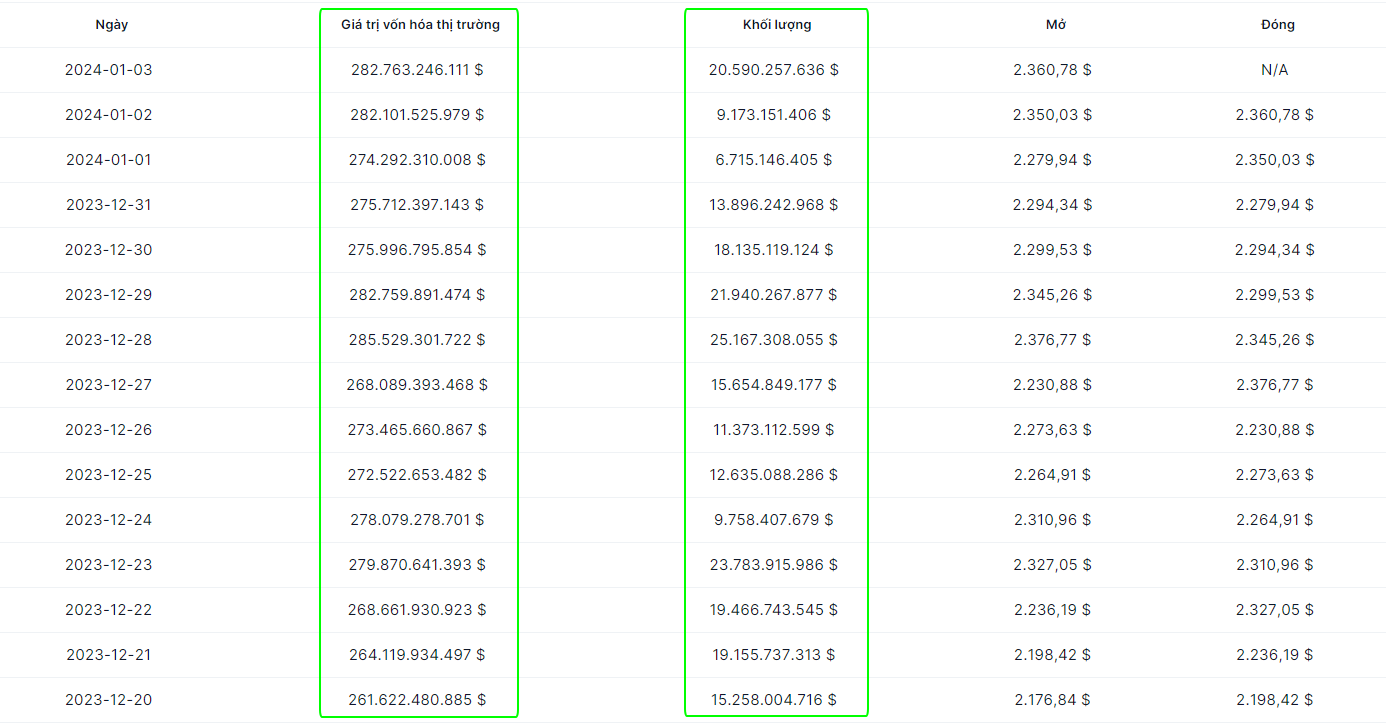Click volume 20.590.257.636 $
The image size is (1387, 723).
(x=774, y=70)
